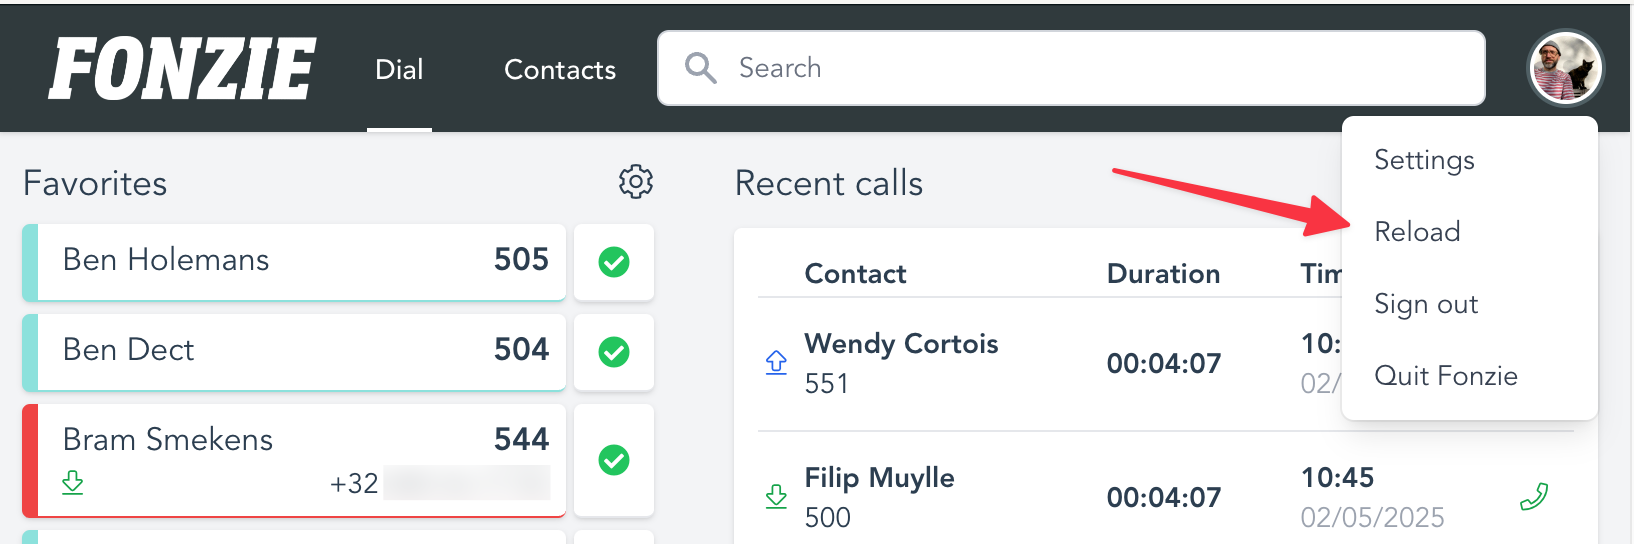Click Bram Smekens incoming call icon

pyautogui.click(x=73, y=483)
